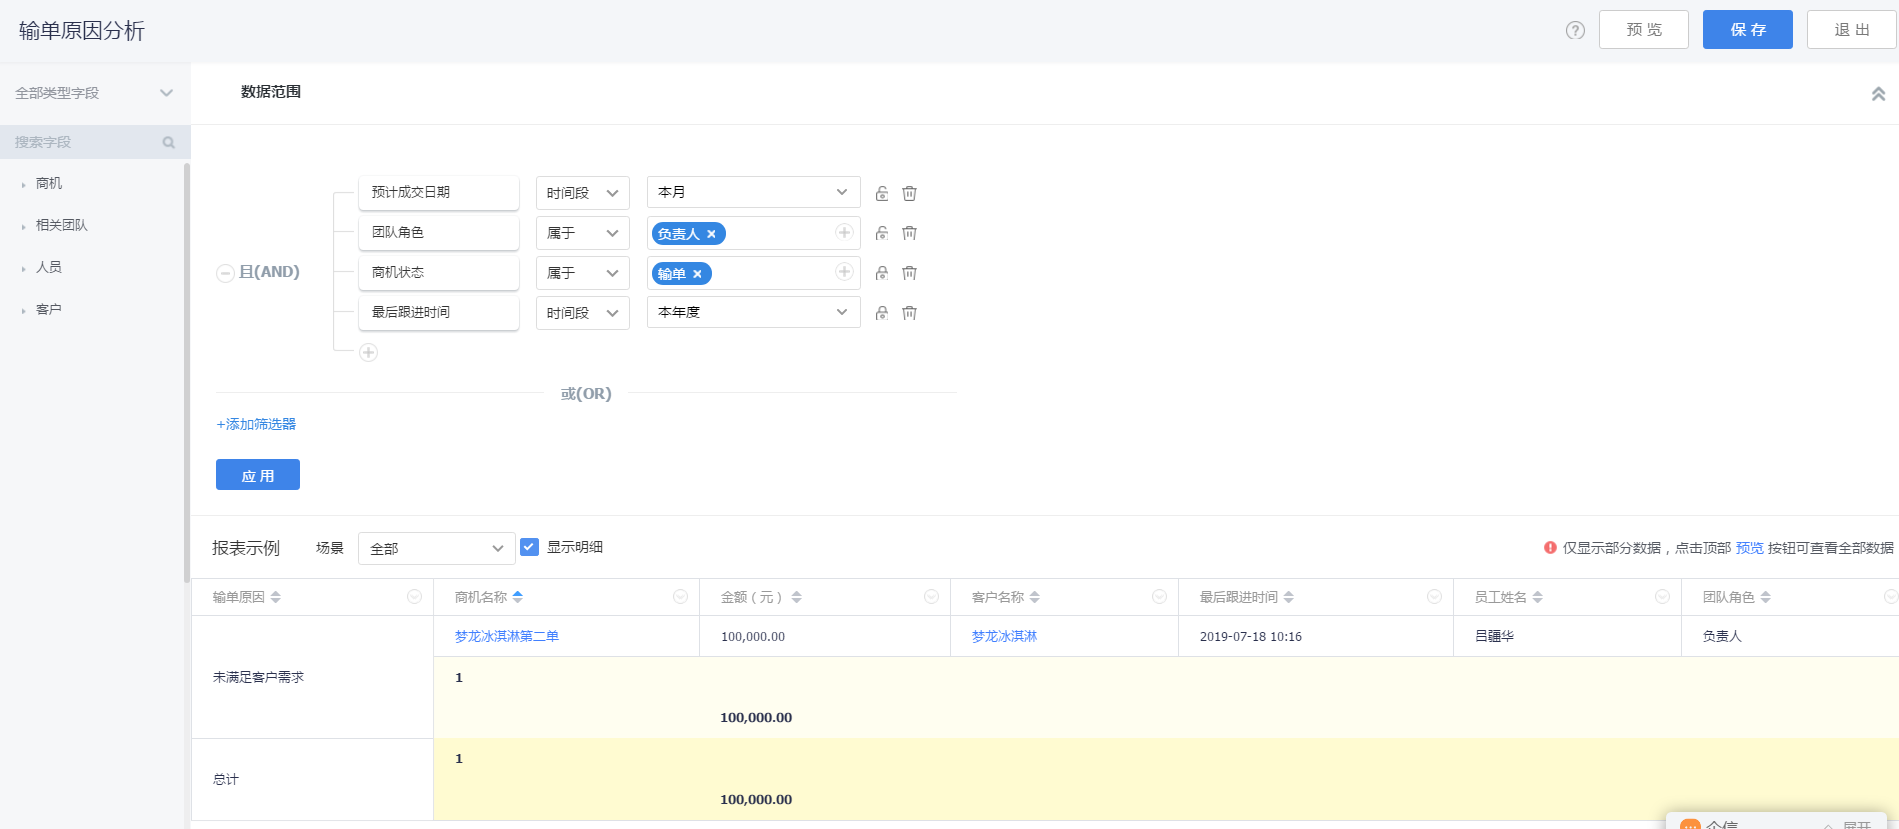This screenshot has width=1899, height=829.
Task: Add value with plus icon in 输单 field
Action: pyautogui.click(x=844, y=272)
